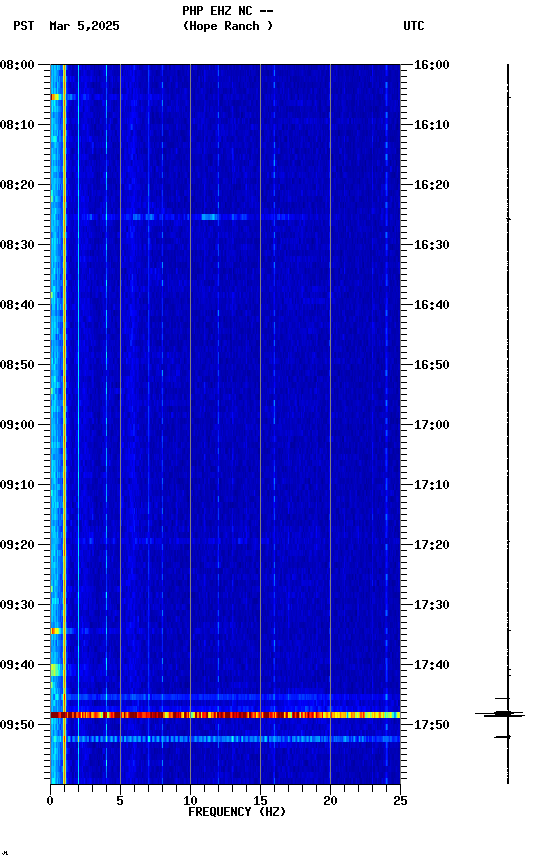Click the FREQUENCY (HZ) axis label
This screenshot has height=864, width=552.
(237, 813)
